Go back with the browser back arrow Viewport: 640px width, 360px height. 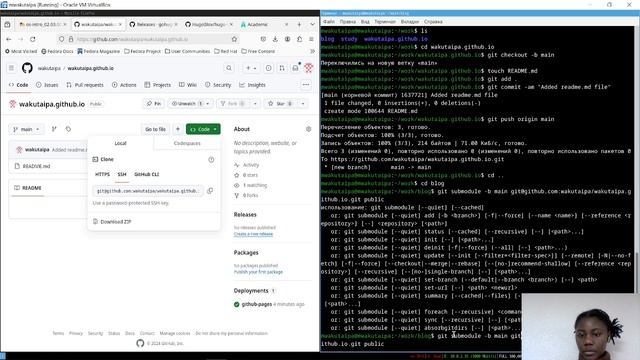[x=9, y=39]
